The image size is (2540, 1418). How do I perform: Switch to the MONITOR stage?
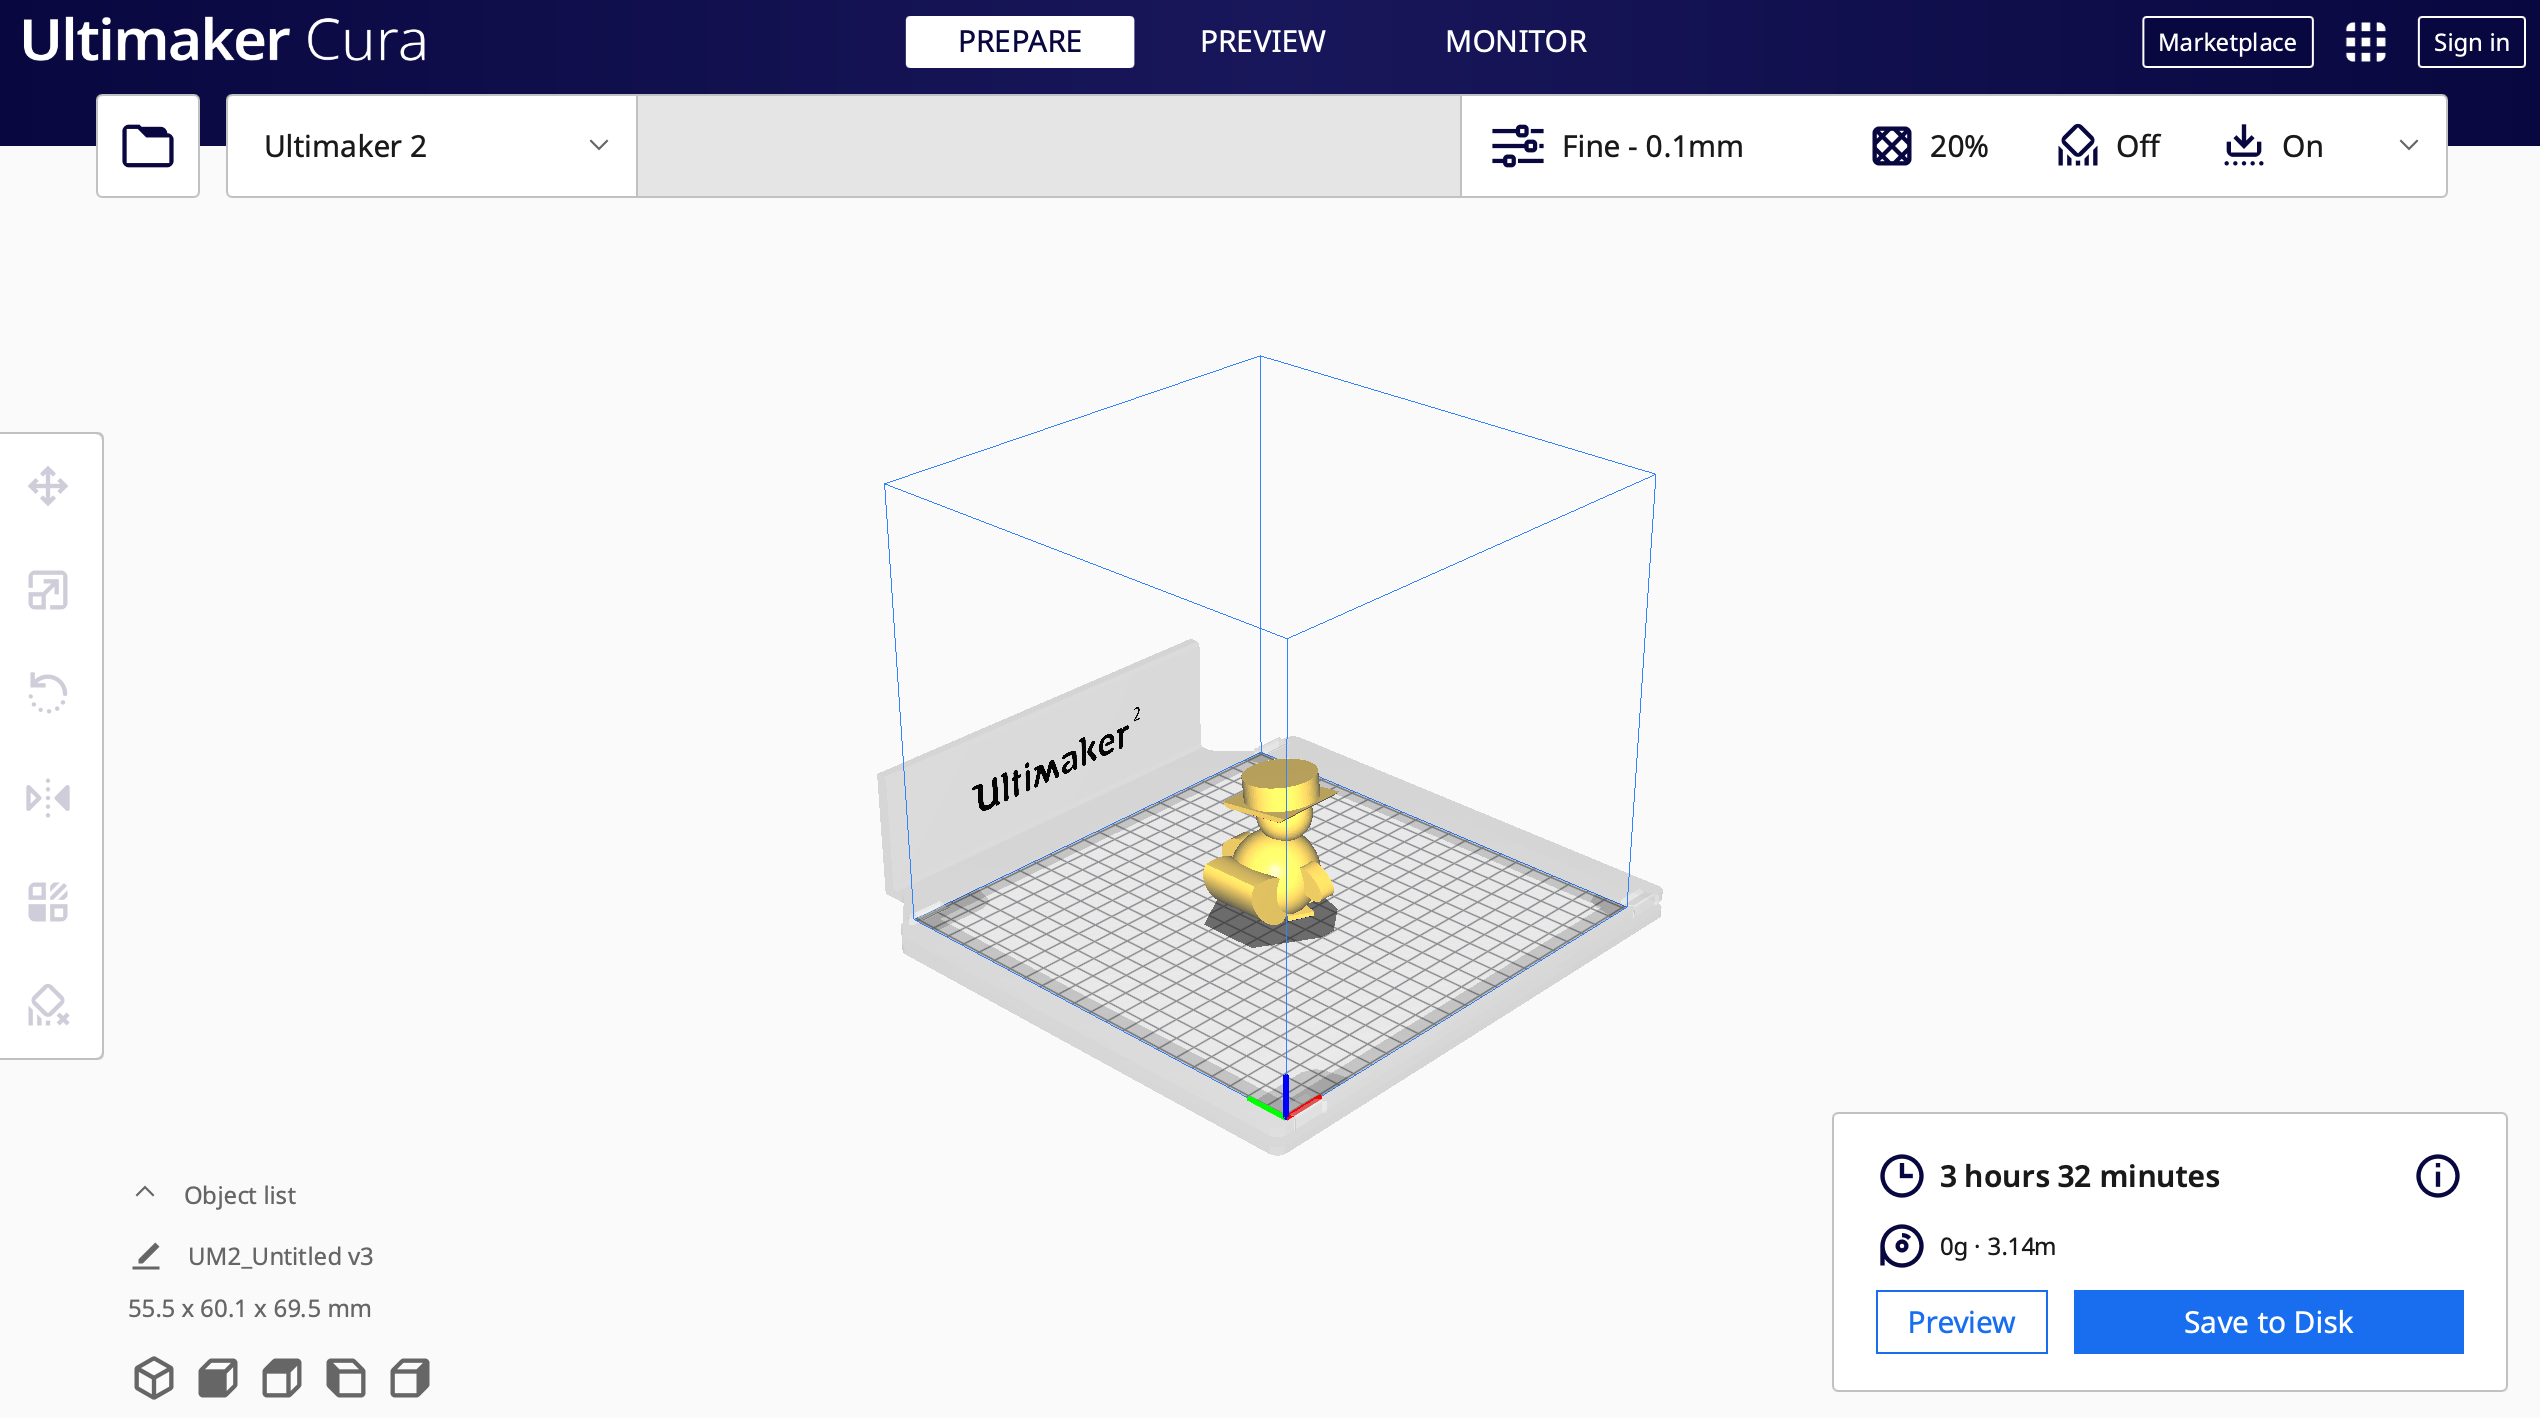click(1516, 42)
